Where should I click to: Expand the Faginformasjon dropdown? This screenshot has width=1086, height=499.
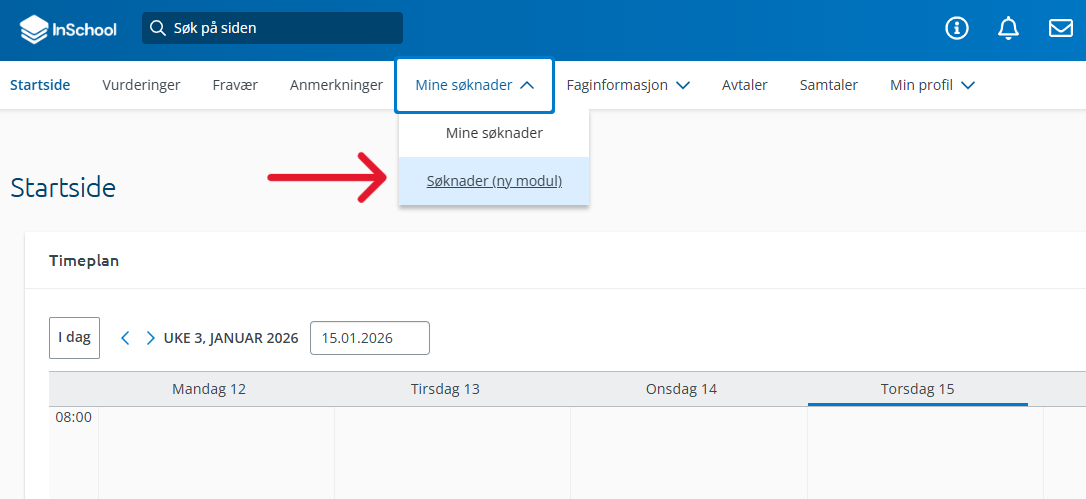click(x=627, y=85)
